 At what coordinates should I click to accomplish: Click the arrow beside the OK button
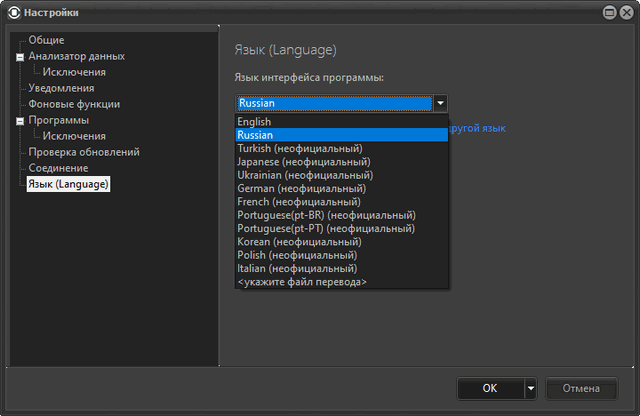[x=531, y=388]
